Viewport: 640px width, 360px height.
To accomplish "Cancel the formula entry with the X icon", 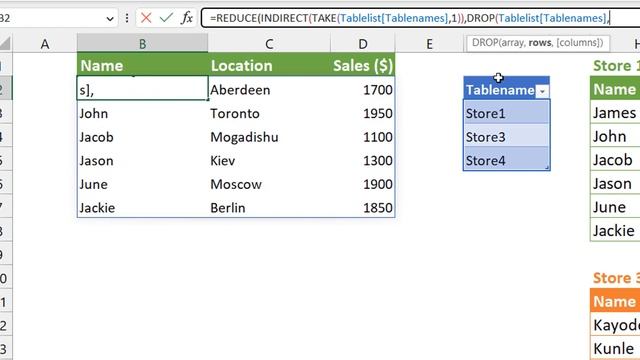I will coord(146,18).
